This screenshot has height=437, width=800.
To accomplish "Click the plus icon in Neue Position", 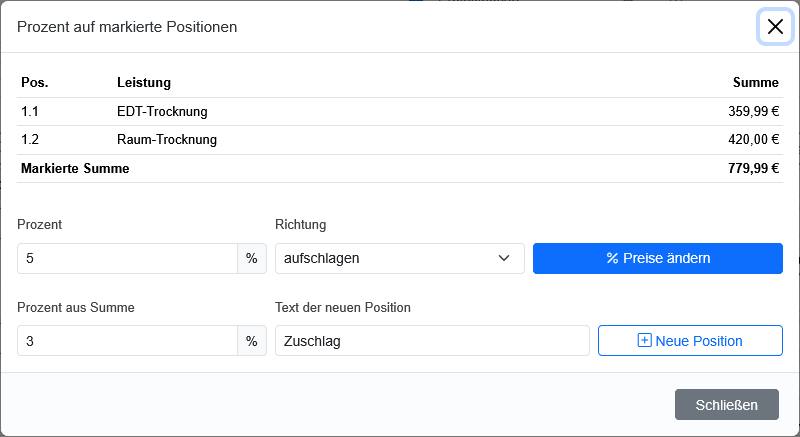I will (x=644, y=341).
